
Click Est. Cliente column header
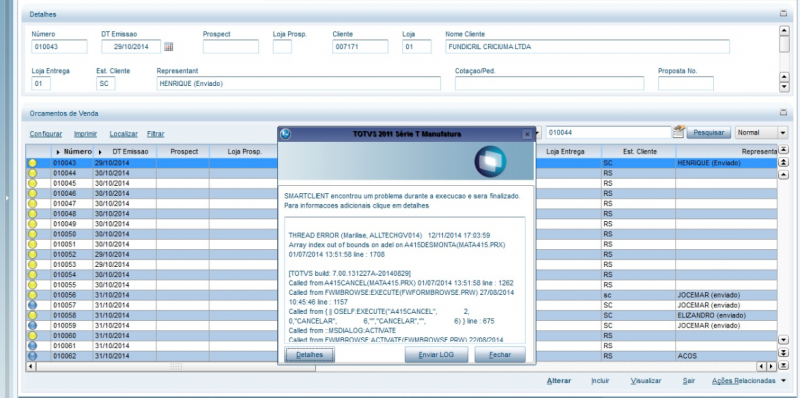coord(639,152)
